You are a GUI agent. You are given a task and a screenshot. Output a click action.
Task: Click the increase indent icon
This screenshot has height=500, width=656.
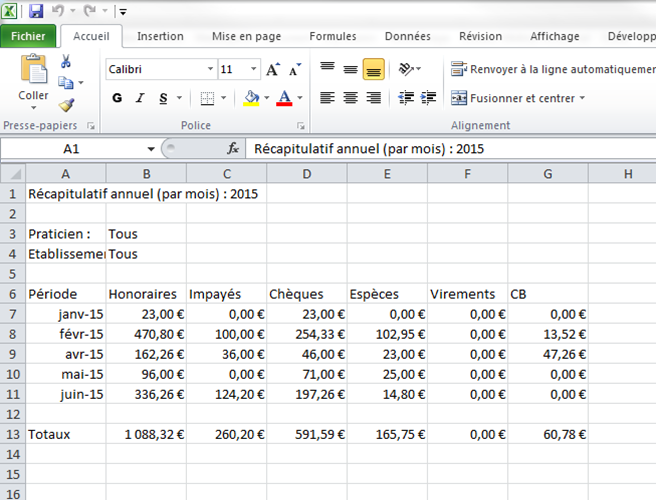(427, 98)
